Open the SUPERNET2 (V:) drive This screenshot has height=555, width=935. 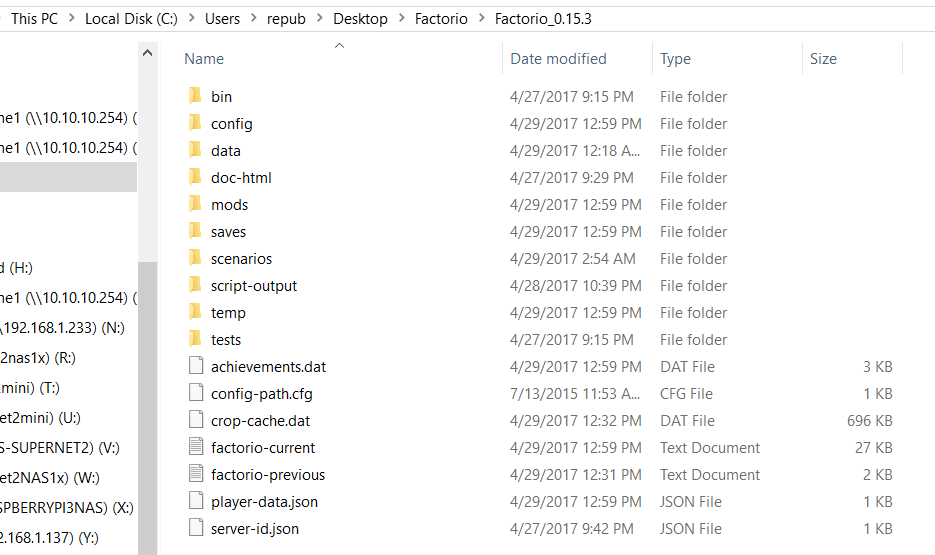[60, 448]
